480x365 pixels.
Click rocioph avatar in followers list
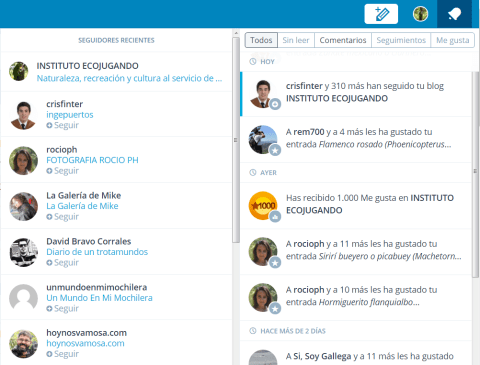pos(23,161)
